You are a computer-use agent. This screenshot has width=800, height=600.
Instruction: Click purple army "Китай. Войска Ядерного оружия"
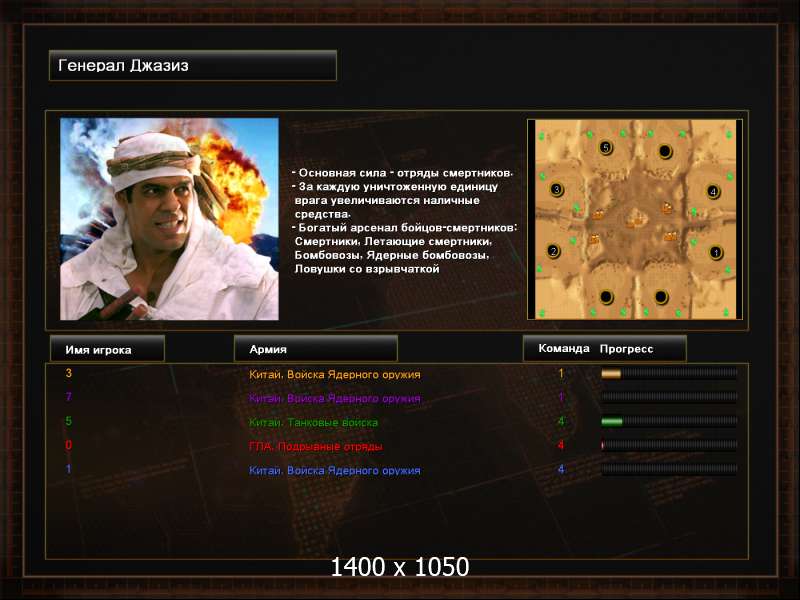point(335,398)
